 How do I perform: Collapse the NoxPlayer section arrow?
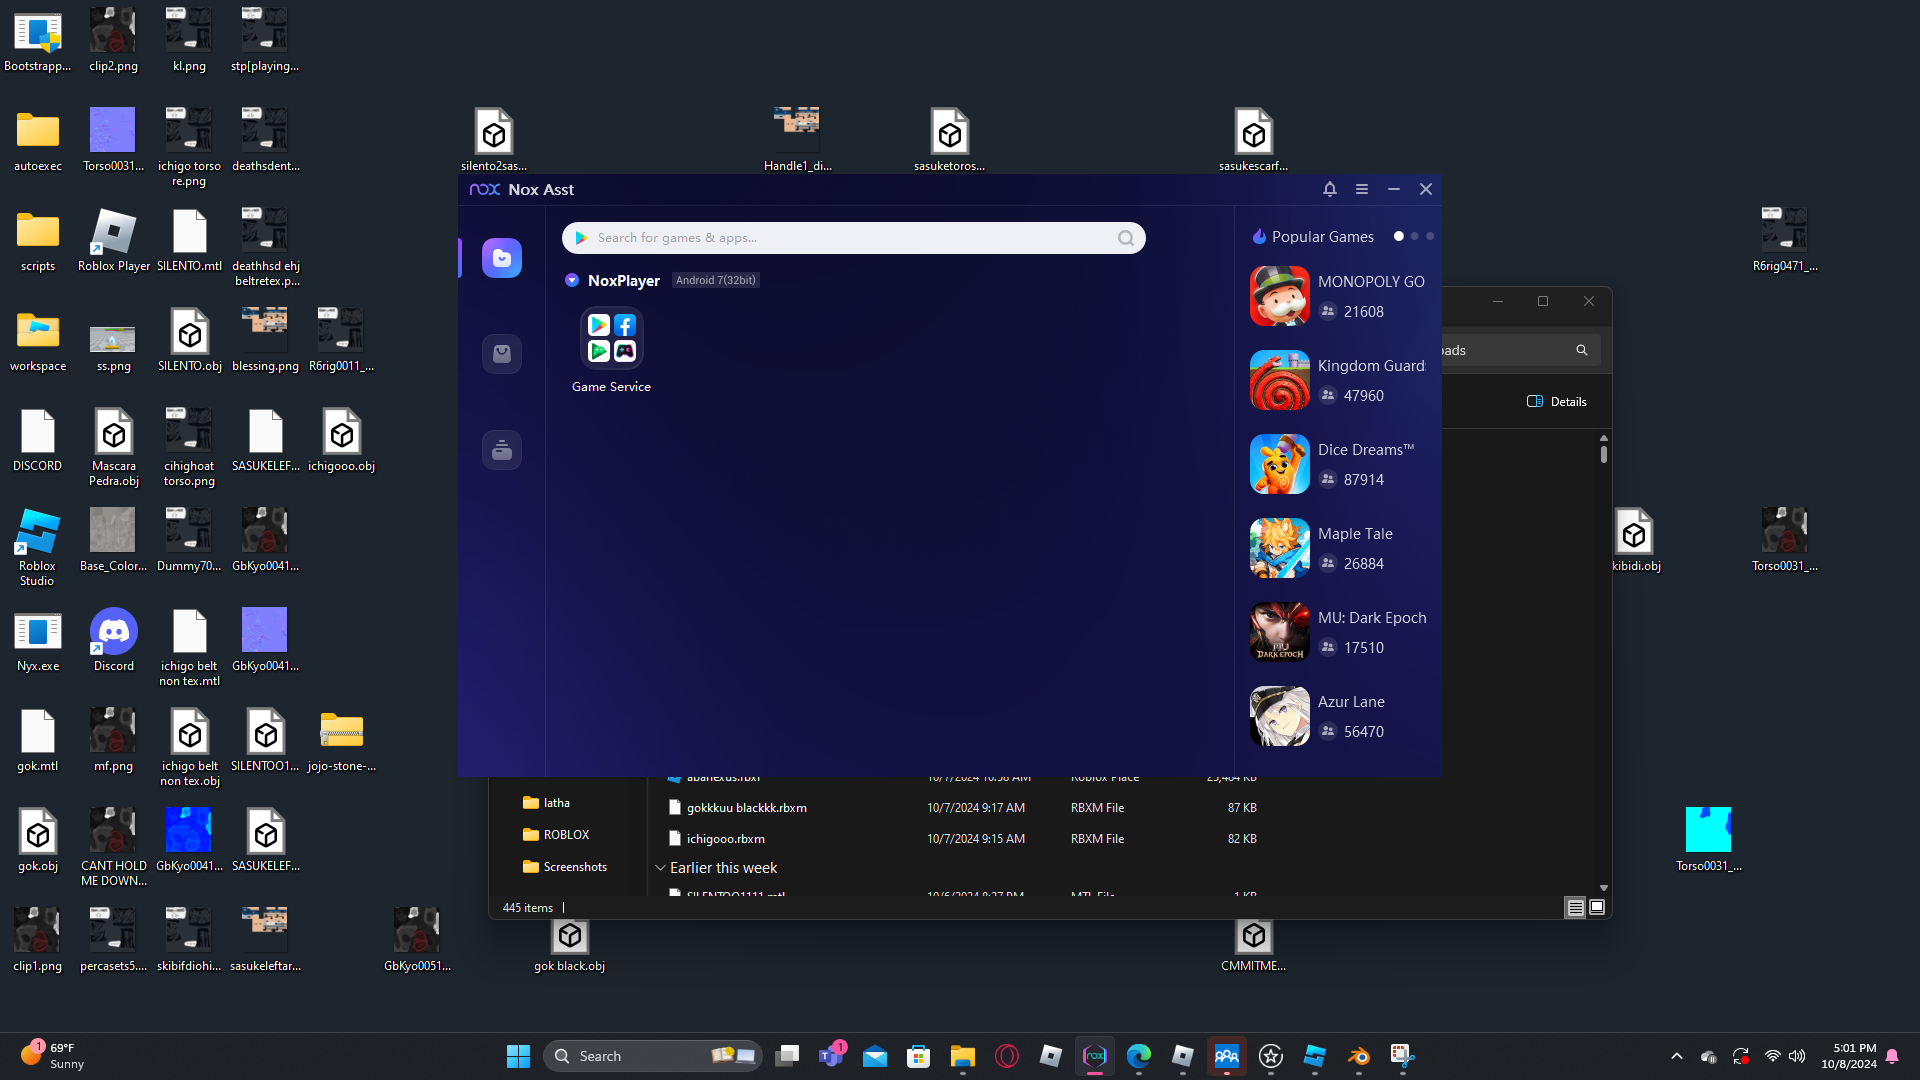coord(572,281)
